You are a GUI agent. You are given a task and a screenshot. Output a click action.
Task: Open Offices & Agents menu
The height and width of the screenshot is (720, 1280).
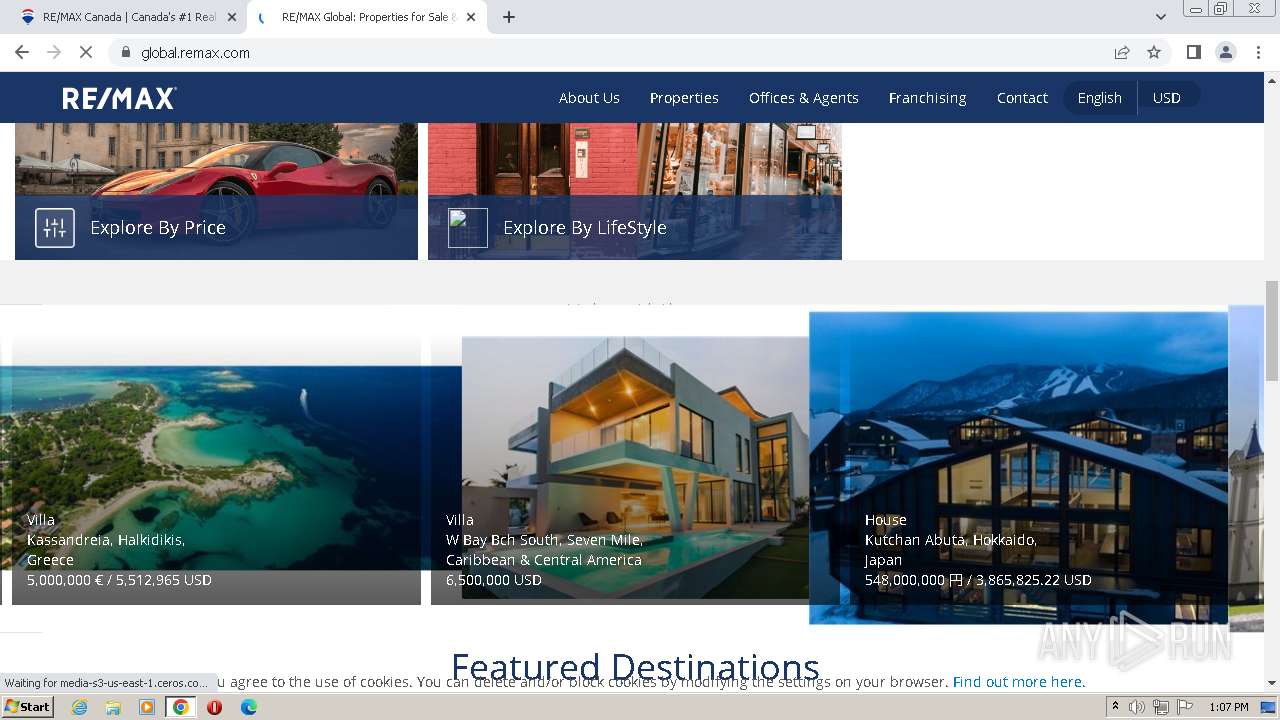(804, 98)
